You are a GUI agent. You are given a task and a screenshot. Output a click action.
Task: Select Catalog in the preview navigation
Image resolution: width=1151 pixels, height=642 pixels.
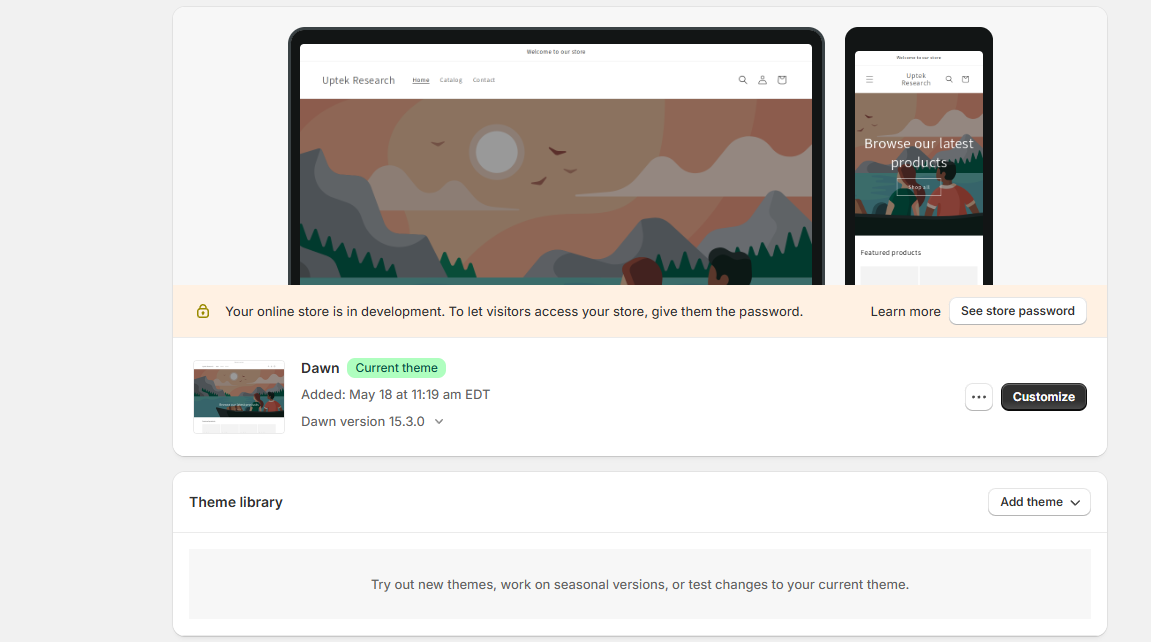(451, 80)
